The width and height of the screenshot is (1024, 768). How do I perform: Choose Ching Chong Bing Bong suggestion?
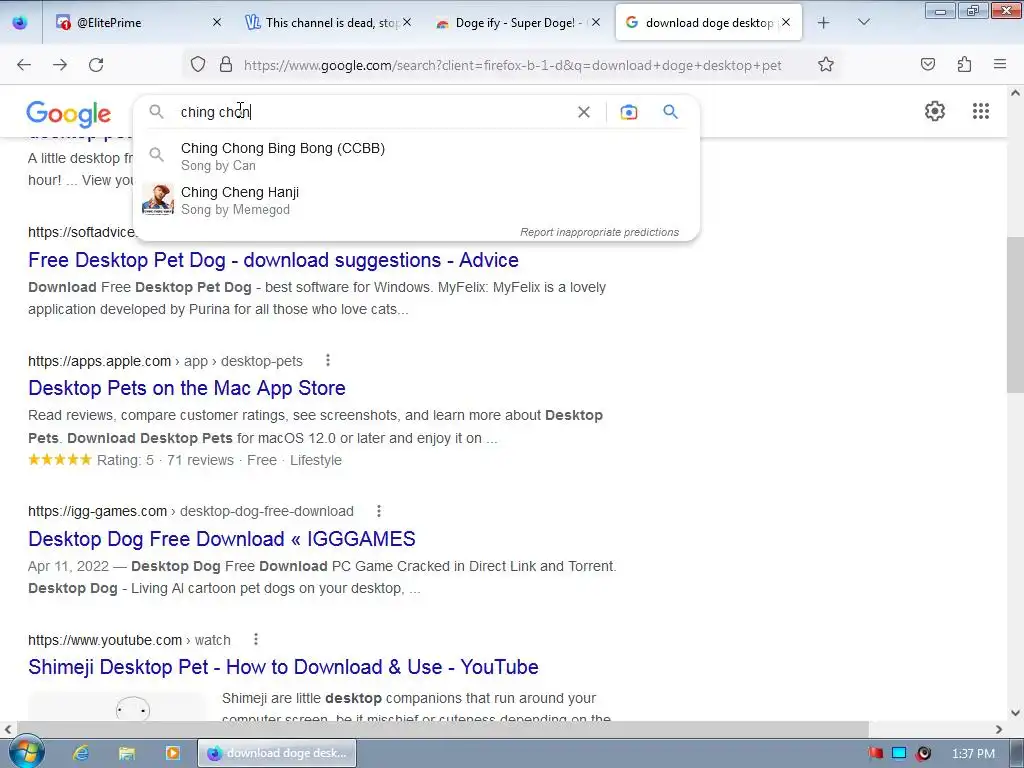[x=416, y=156]
